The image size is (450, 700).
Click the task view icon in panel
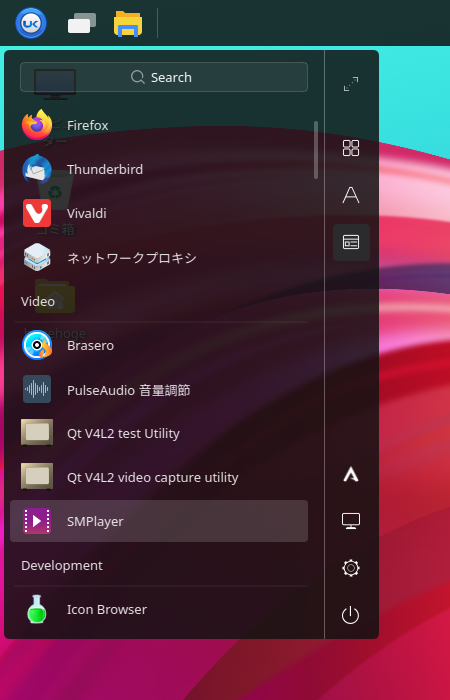click(x=82, y=23)
